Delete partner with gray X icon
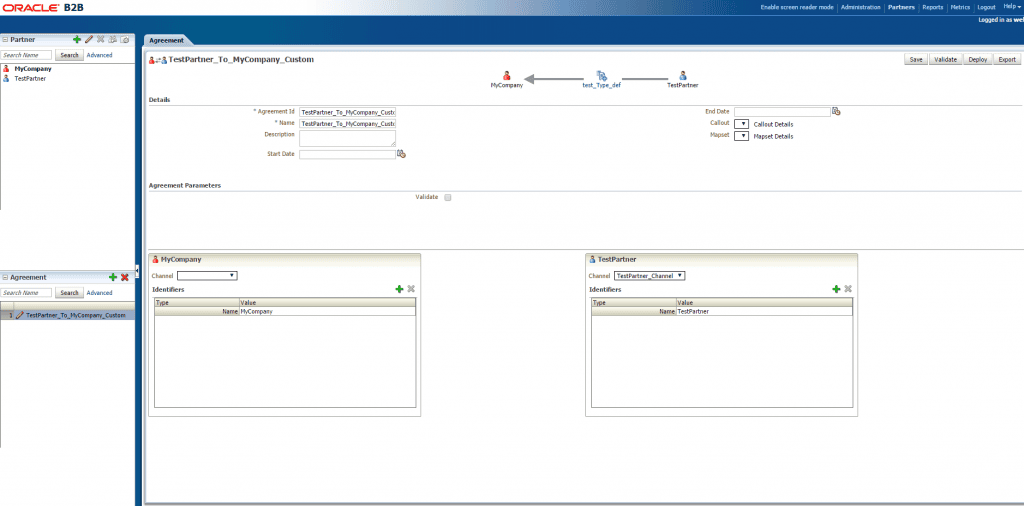 coord(101,40)
